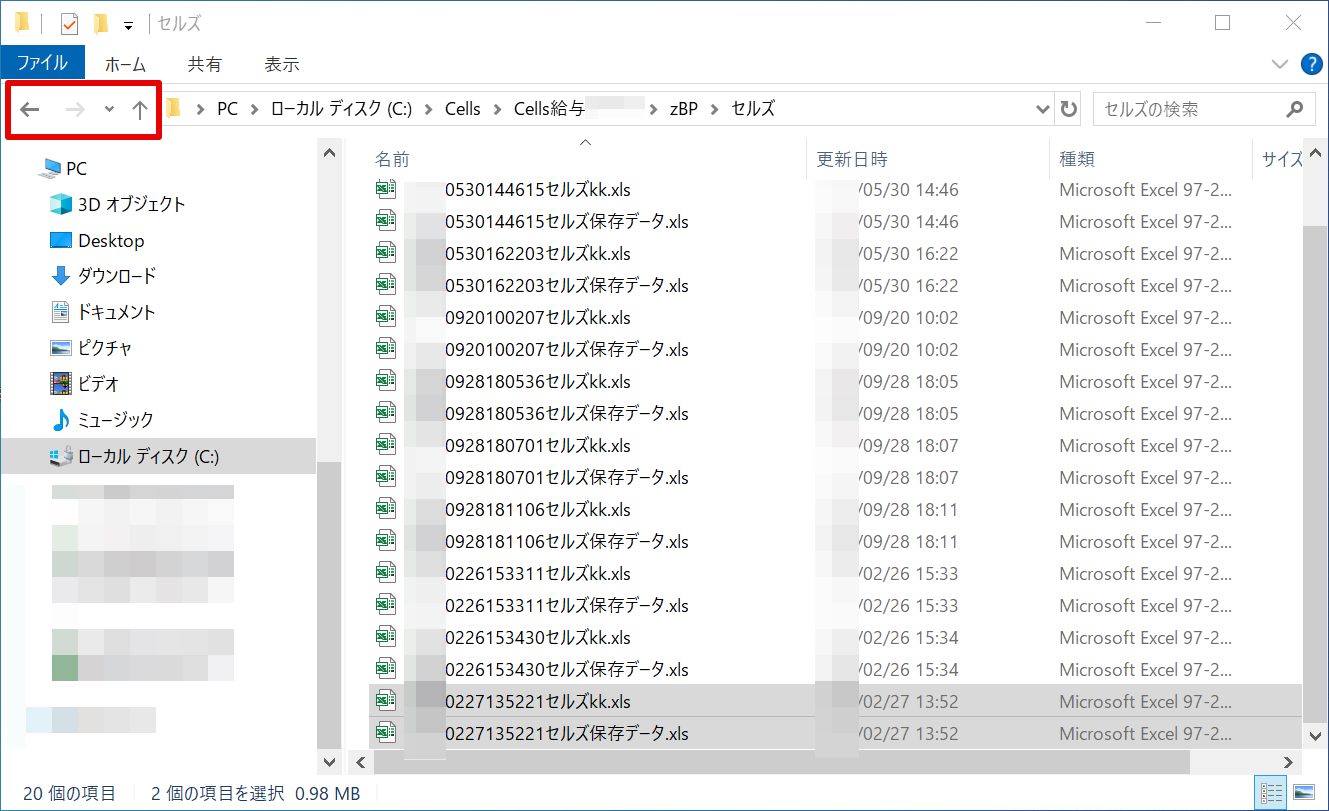Click the Back navigation arrow
This screenshot has height=811, width=1329.
coord(30,110)
